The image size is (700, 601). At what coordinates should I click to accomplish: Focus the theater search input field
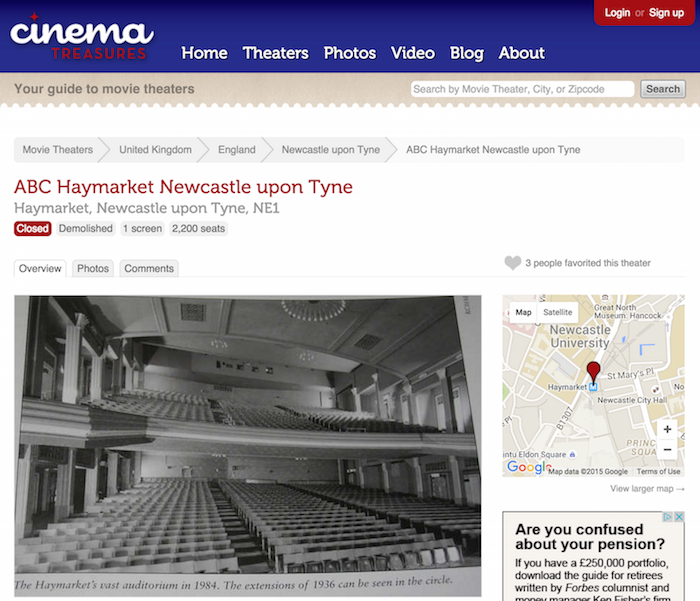[x=522, y=89]
